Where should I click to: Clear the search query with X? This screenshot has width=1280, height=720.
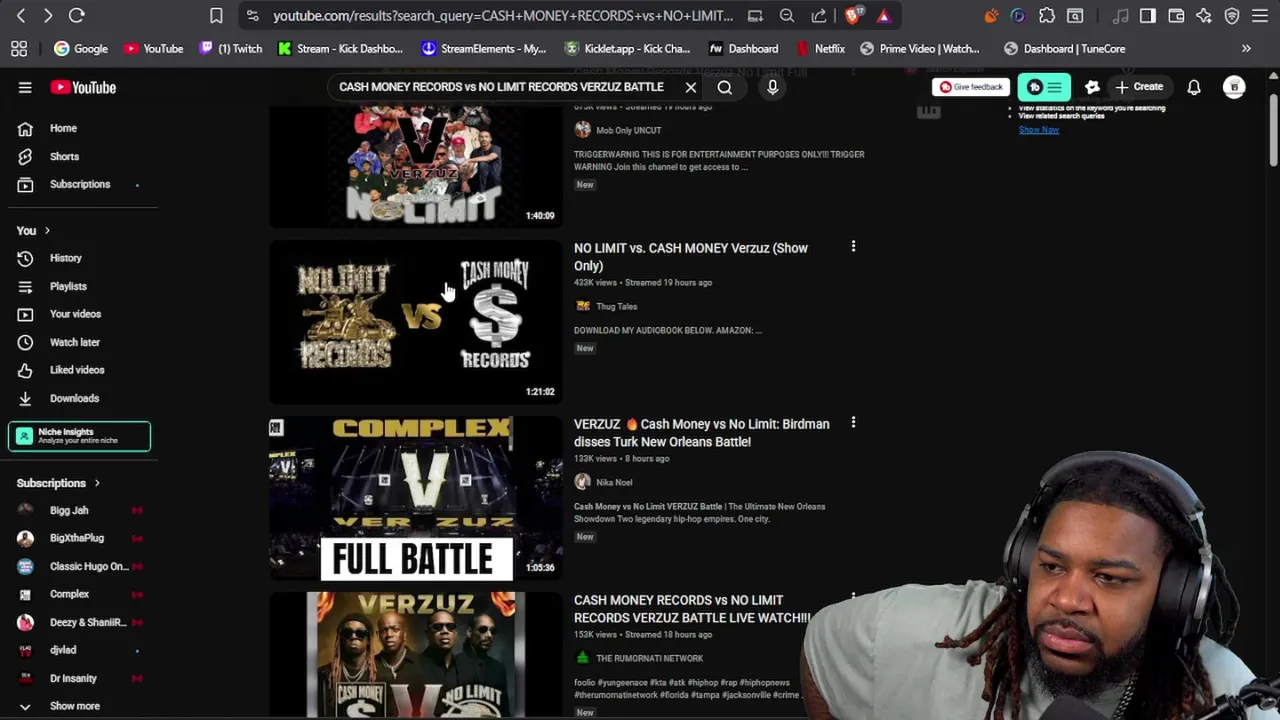(x=690, y=87)
